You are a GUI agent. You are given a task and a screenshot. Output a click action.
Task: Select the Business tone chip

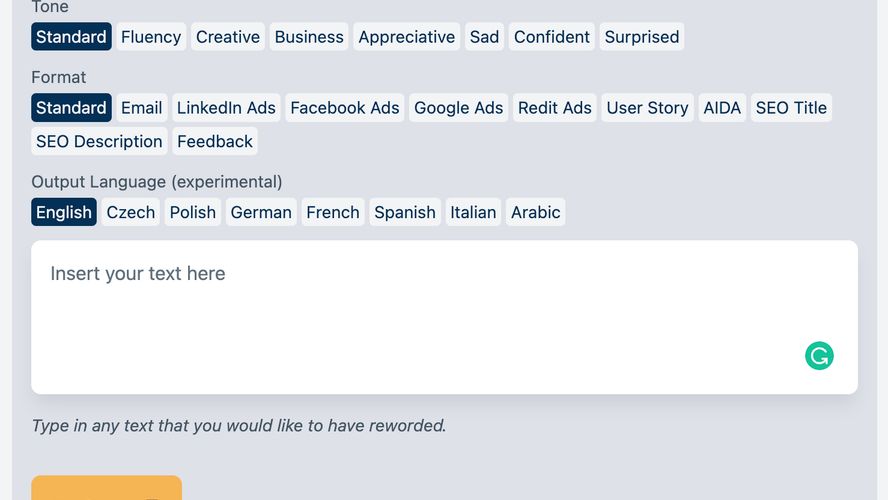(x=309, y=37)
